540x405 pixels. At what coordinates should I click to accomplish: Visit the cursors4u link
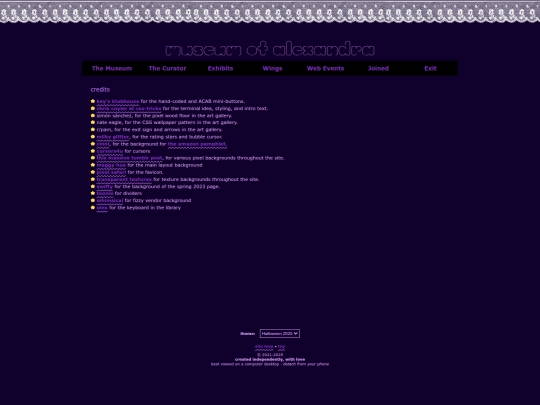click(x=110, y=151)
